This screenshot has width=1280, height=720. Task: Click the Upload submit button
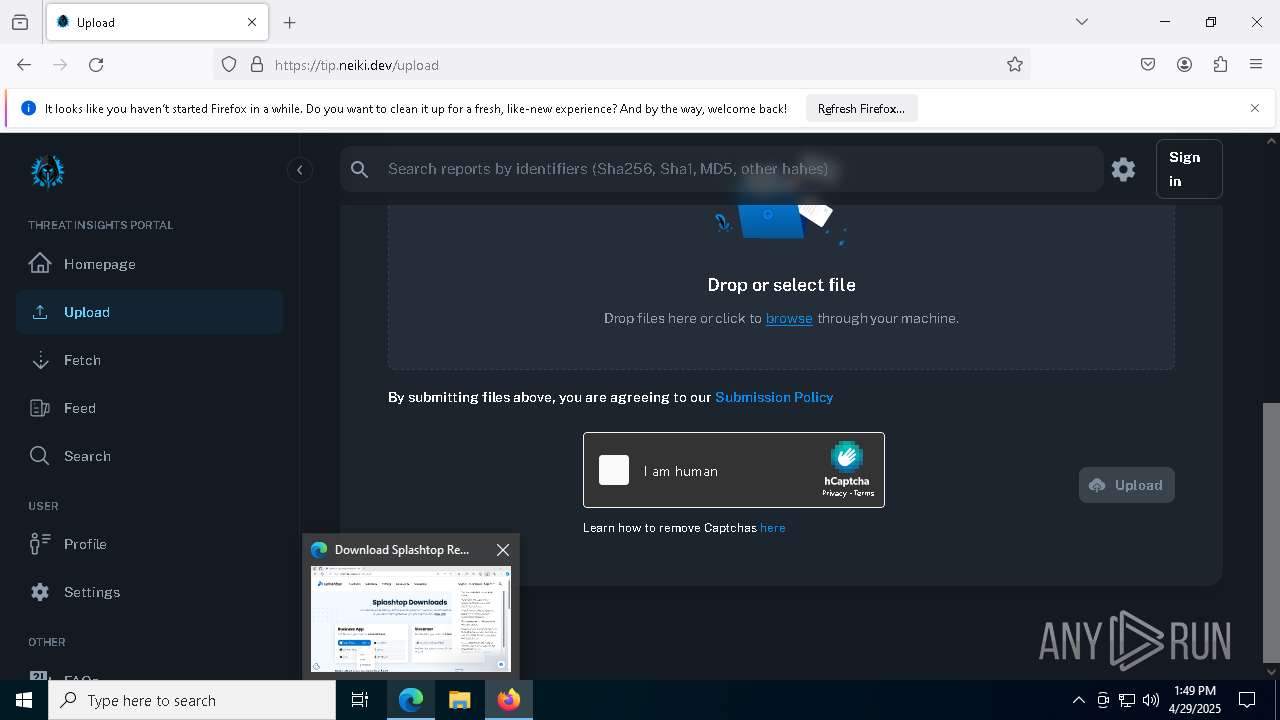click(x=1127, y=485)
